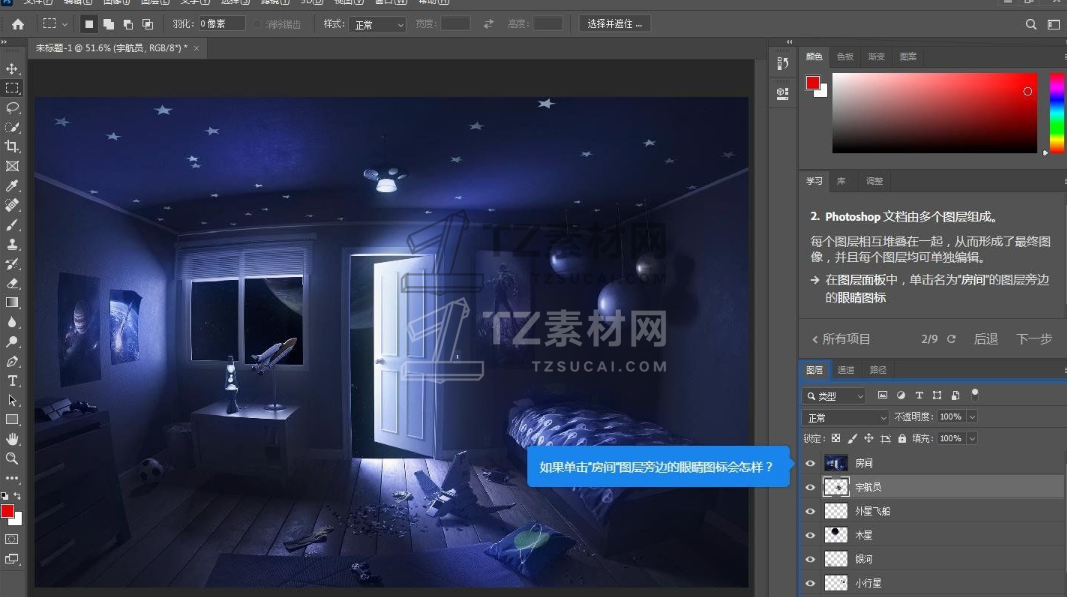
Task: Select the Eyedropper tool
Action: point(13,186)
